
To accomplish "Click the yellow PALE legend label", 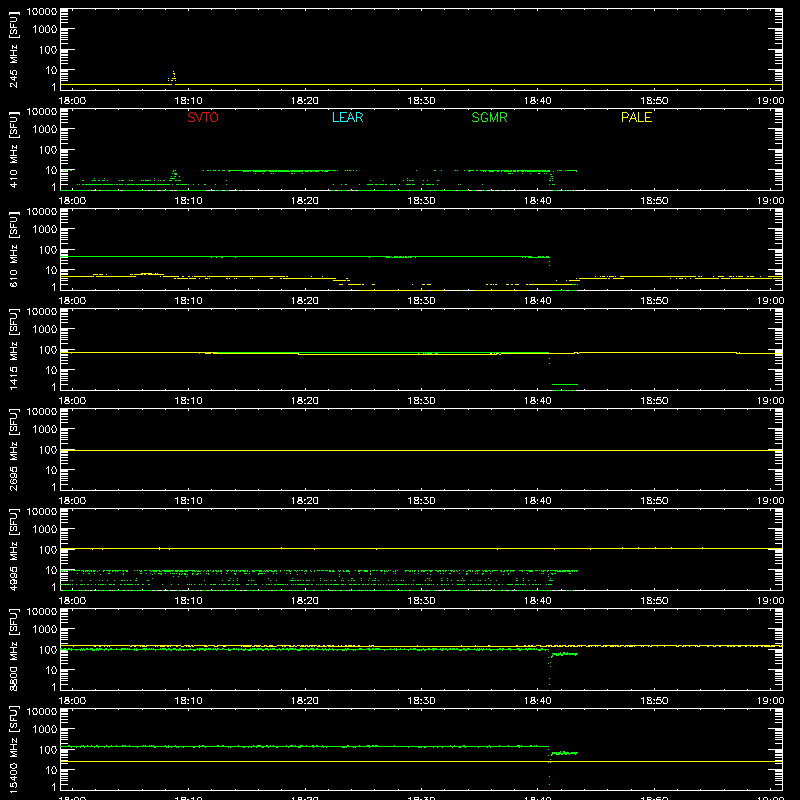I will pyautogui.click(x=636, y=117).
